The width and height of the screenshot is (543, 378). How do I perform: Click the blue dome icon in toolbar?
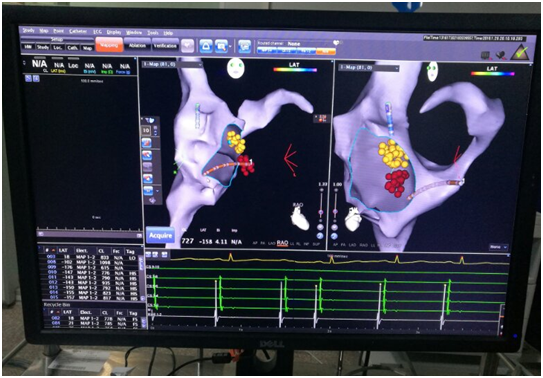pyautogui.click(x=206, y=46)
